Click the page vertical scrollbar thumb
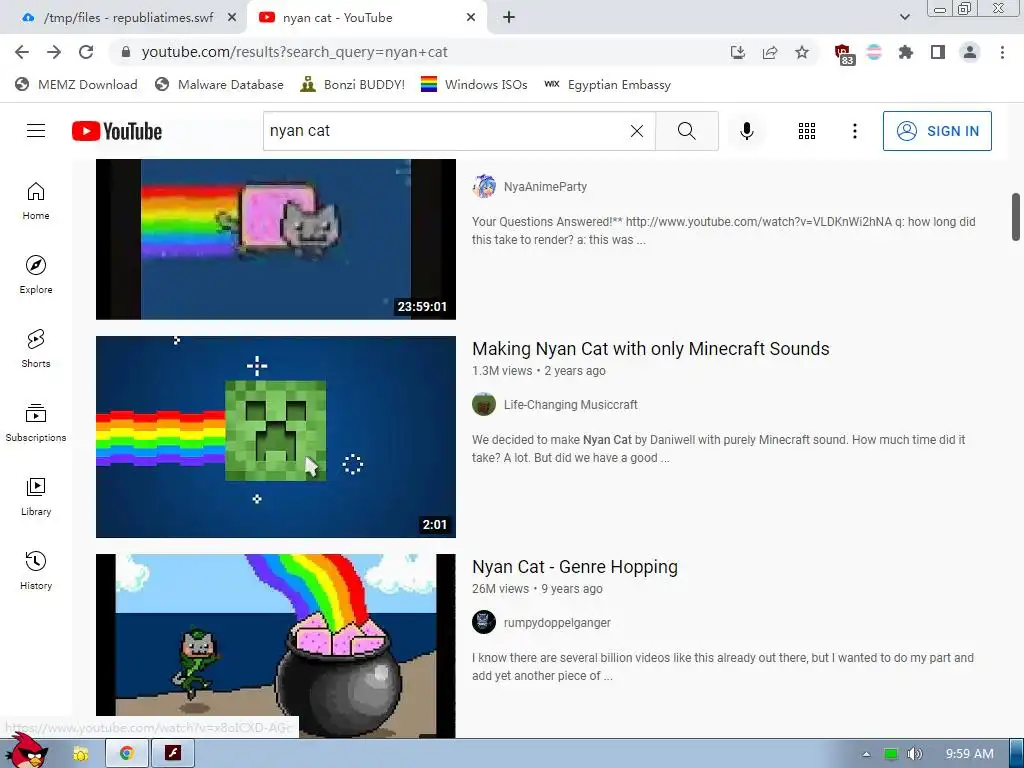 [1016, 217]
